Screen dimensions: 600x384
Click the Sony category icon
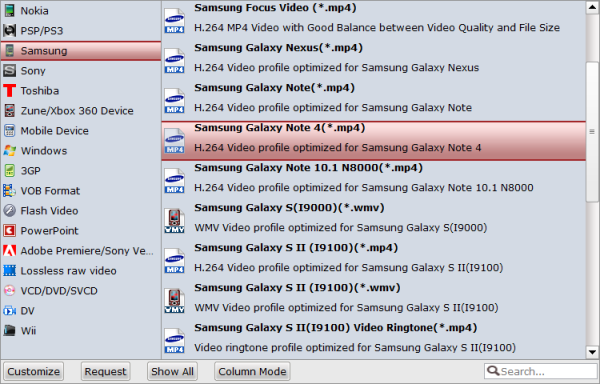coord(10,71)
